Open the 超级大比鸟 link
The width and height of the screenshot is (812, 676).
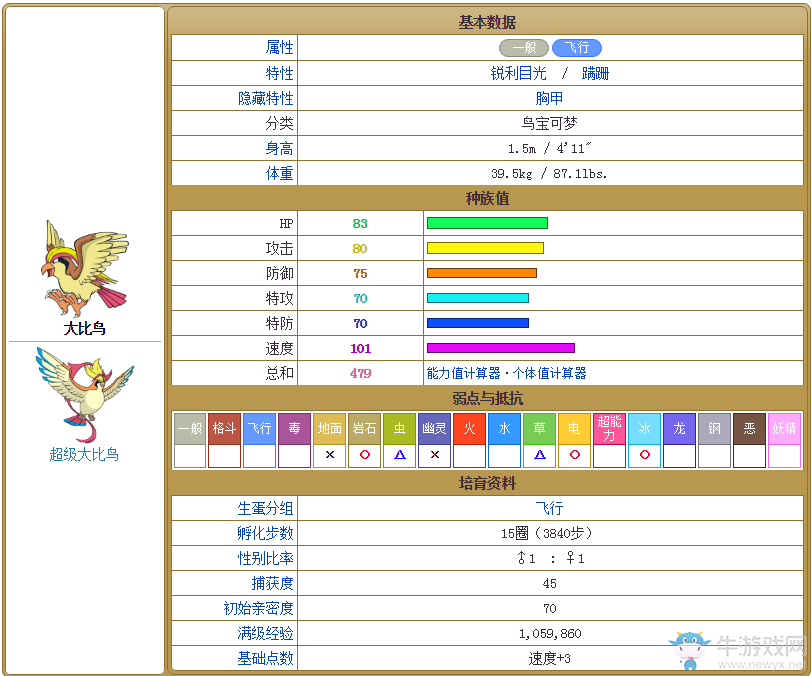pos(84,454)
